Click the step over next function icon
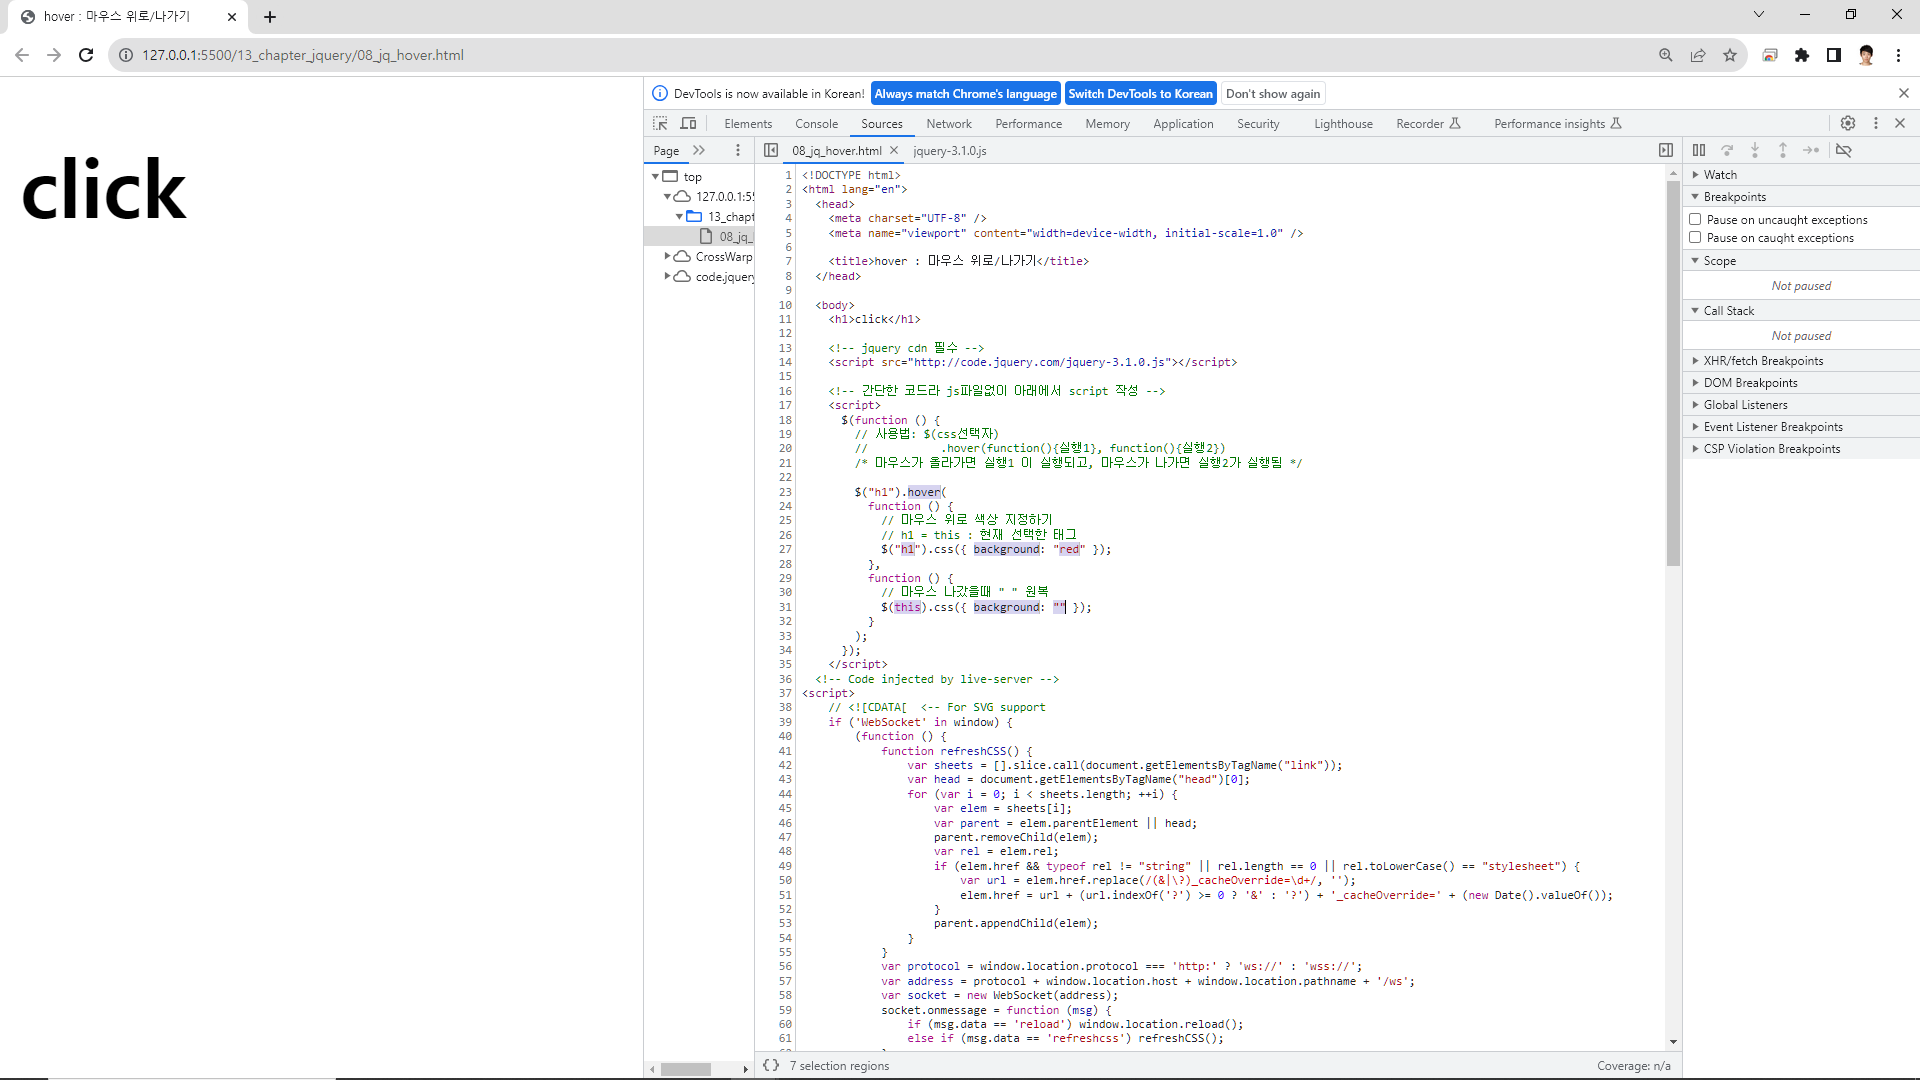Screen dimensions: 1920x1080 (x=1727, y=150)
